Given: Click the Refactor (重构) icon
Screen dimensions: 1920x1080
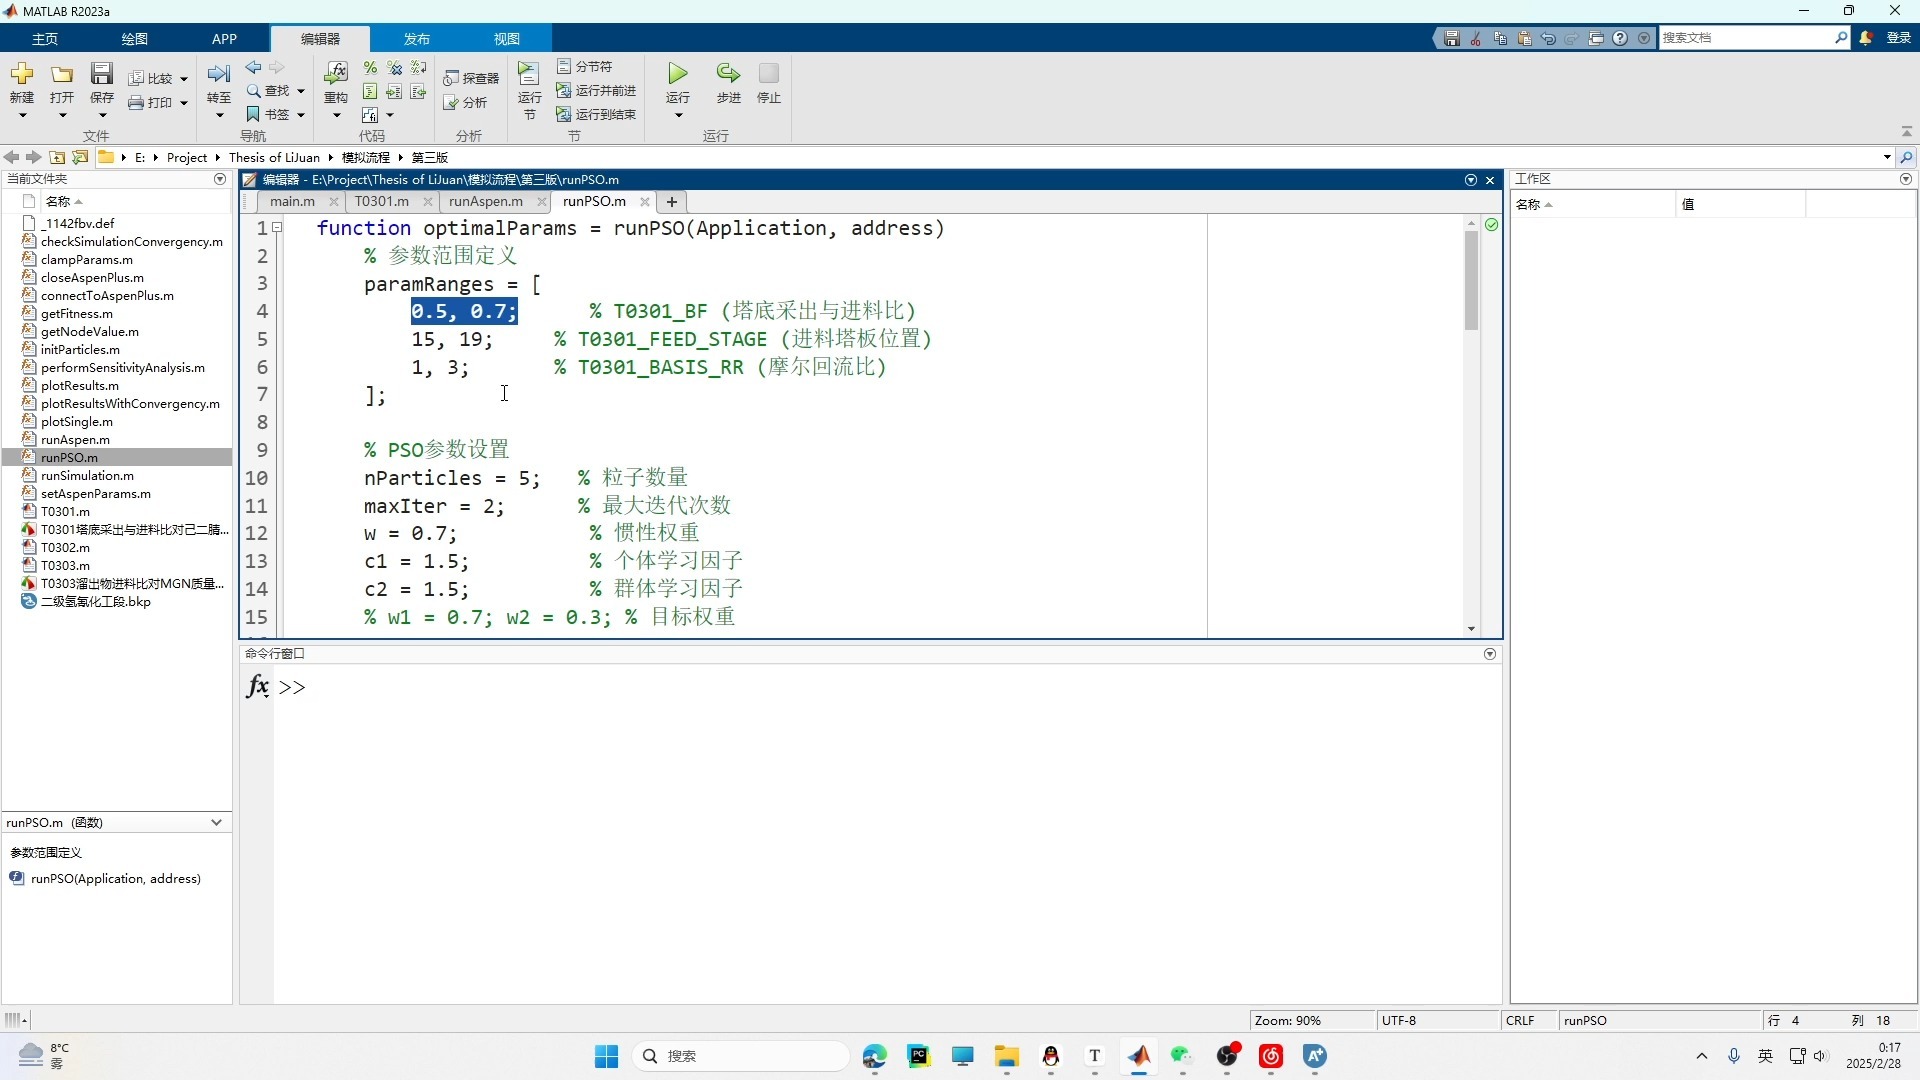Looking at the screenshot, I should (336, 74).
